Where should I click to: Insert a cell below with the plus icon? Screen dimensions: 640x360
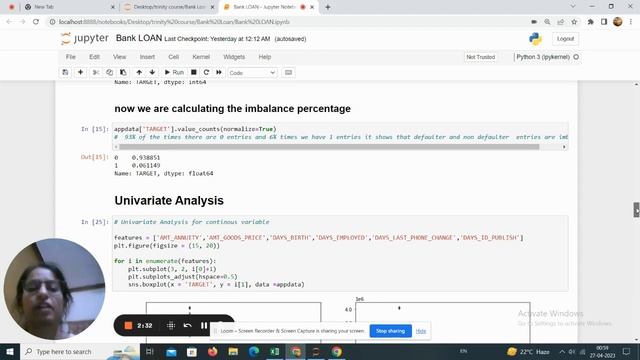(x=80, y=72)
